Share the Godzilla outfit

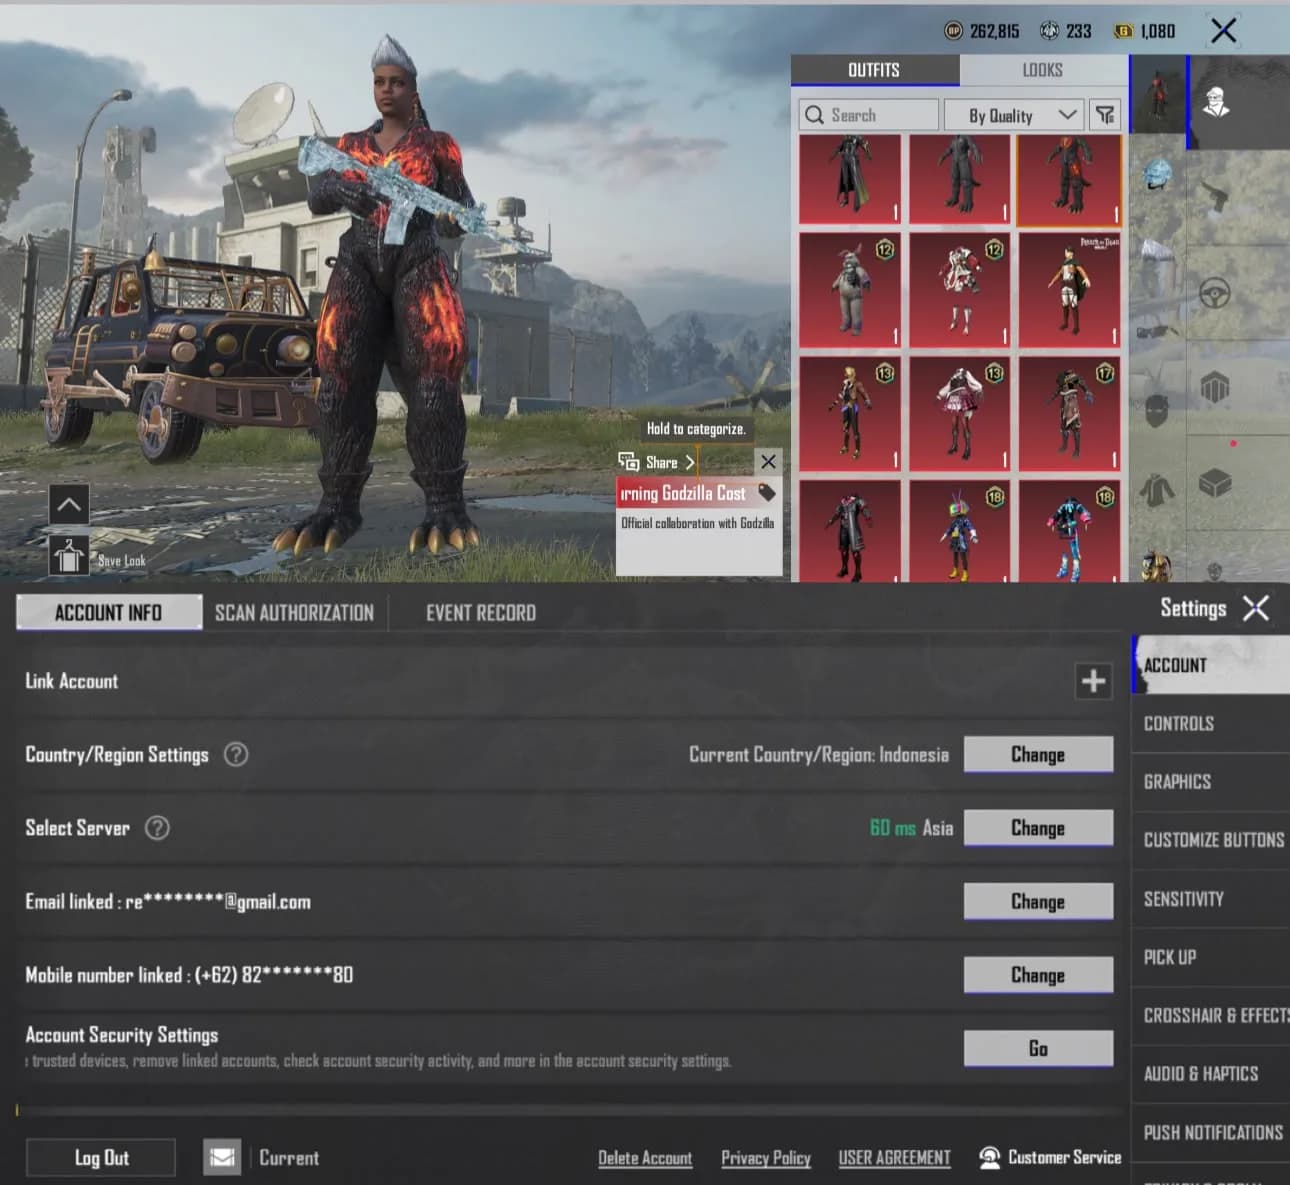[x=656, y=462]
